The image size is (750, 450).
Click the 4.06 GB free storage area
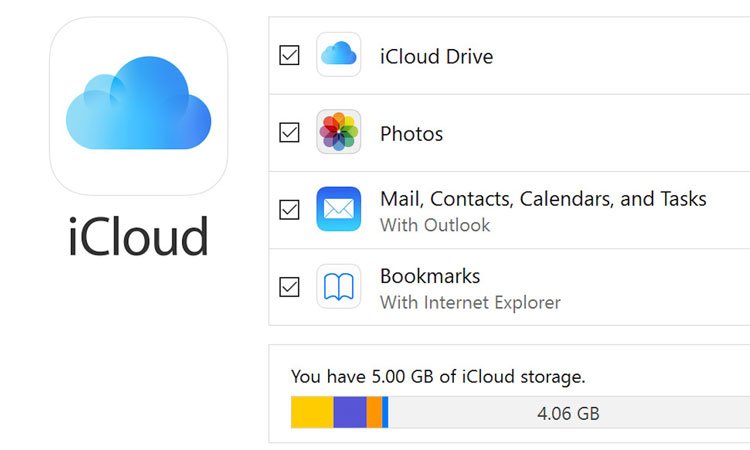[x=568, y=412]
